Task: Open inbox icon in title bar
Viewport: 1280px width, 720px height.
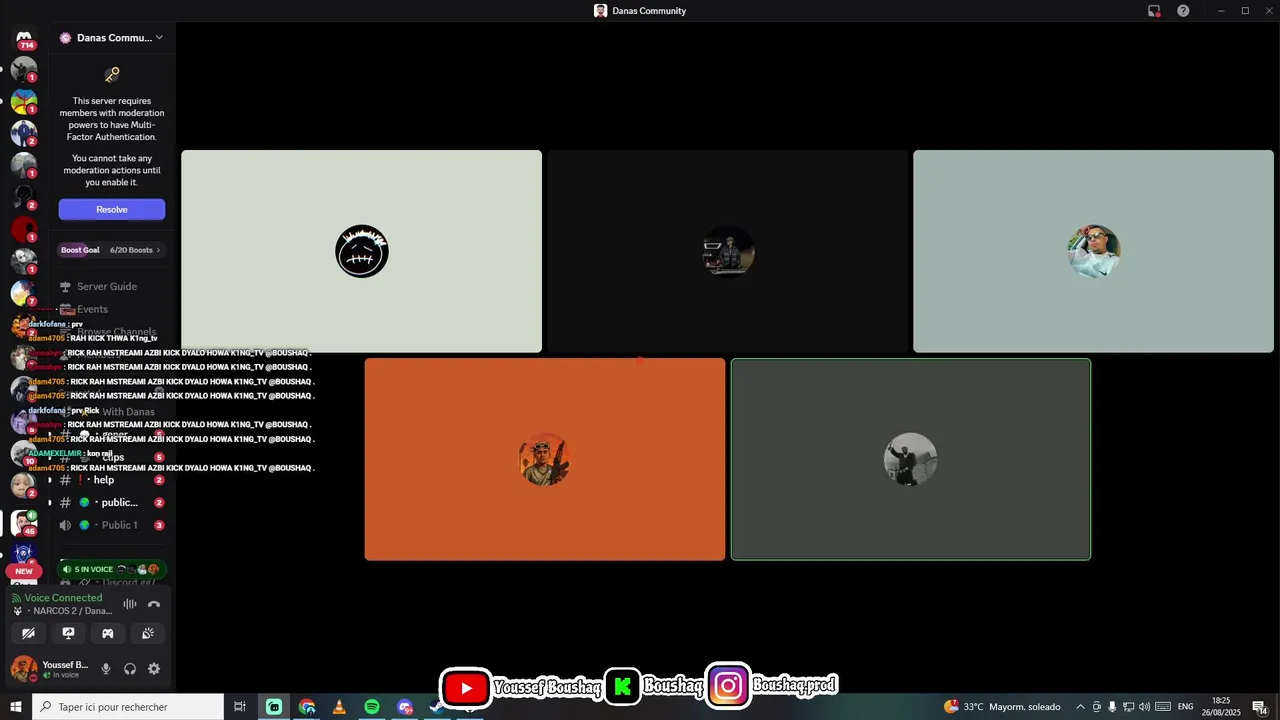Action: 1154,11
